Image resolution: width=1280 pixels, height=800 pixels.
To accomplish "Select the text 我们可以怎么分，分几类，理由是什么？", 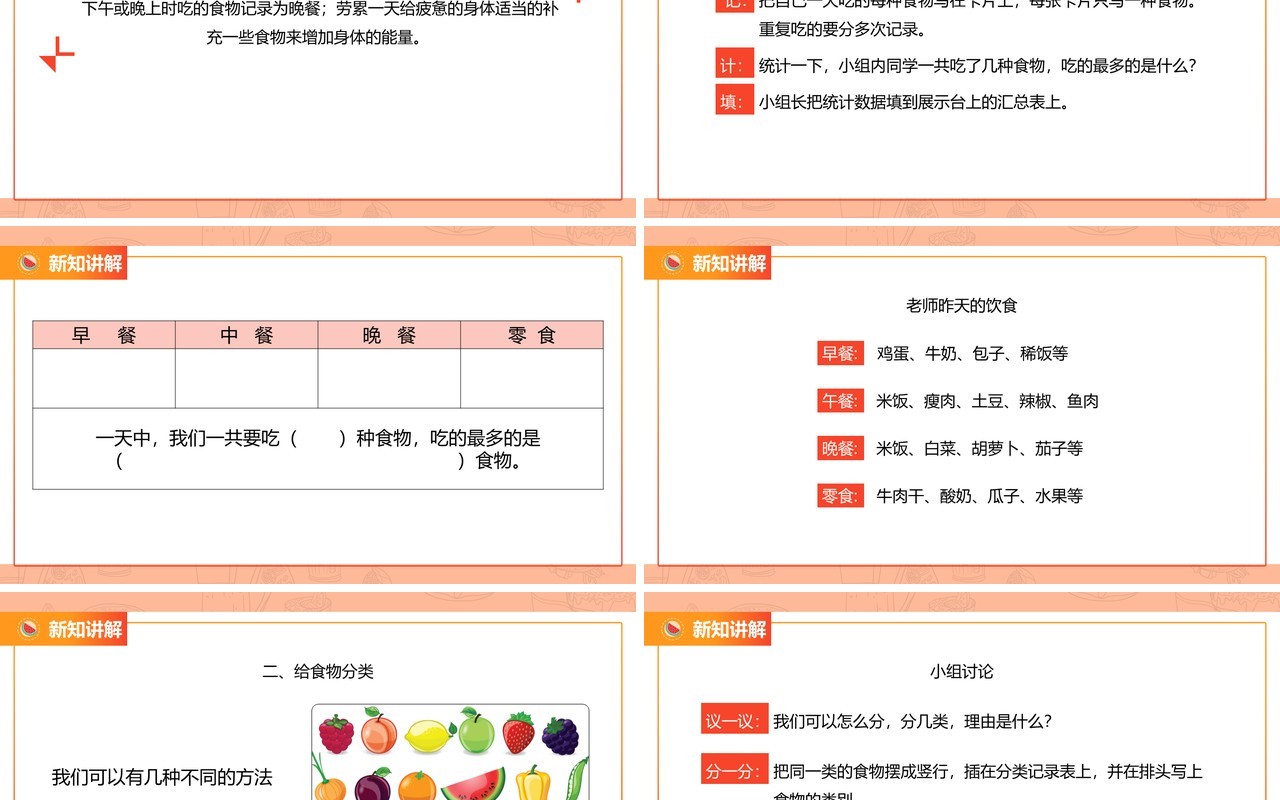I will tap(912, 721).
